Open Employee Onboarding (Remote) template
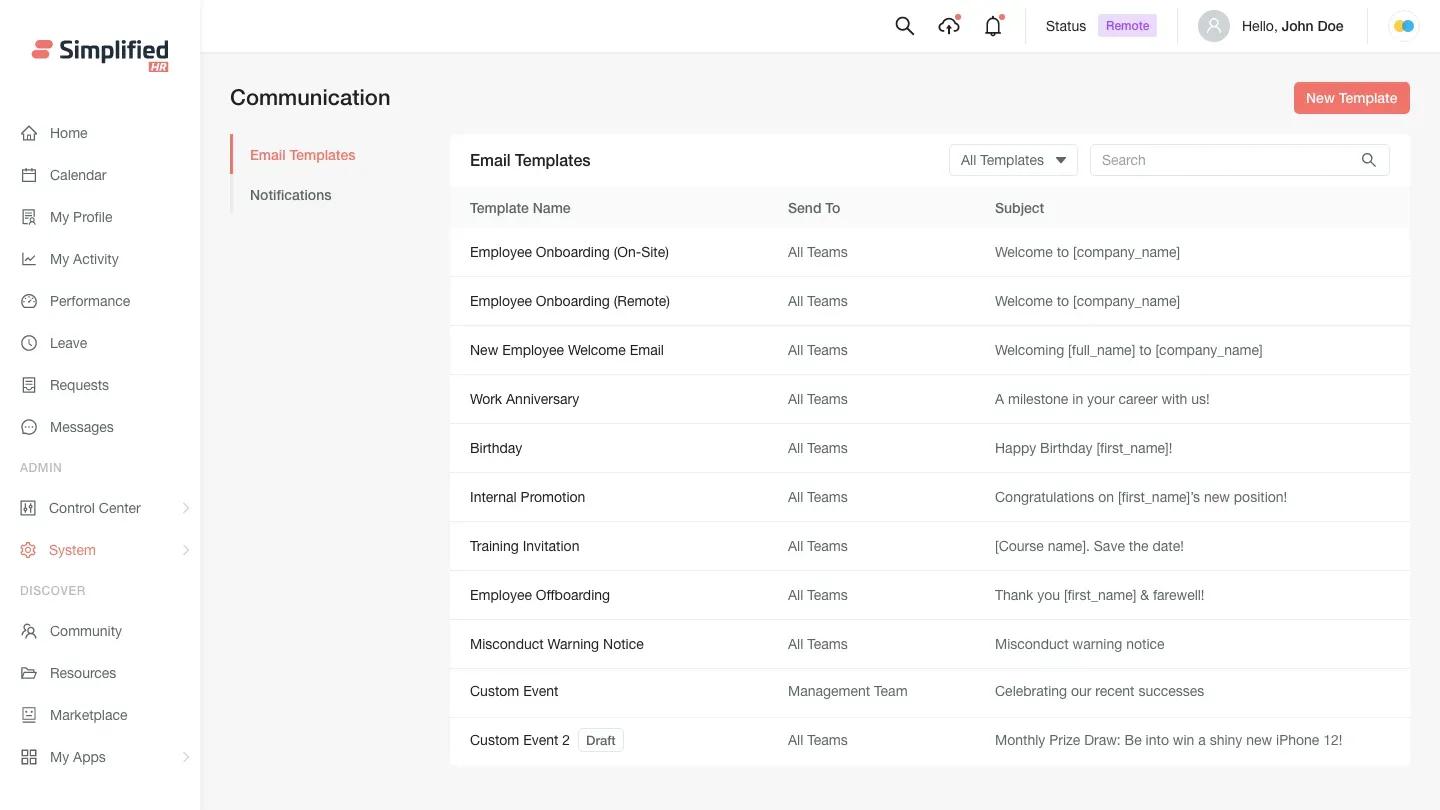 tap(570, 301)
